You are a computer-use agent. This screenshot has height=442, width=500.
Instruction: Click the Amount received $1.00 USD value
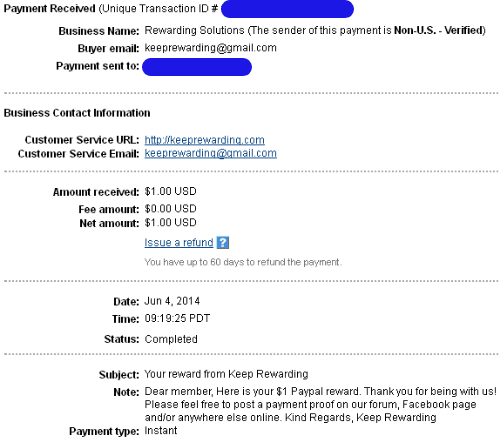tap(170, 191)
